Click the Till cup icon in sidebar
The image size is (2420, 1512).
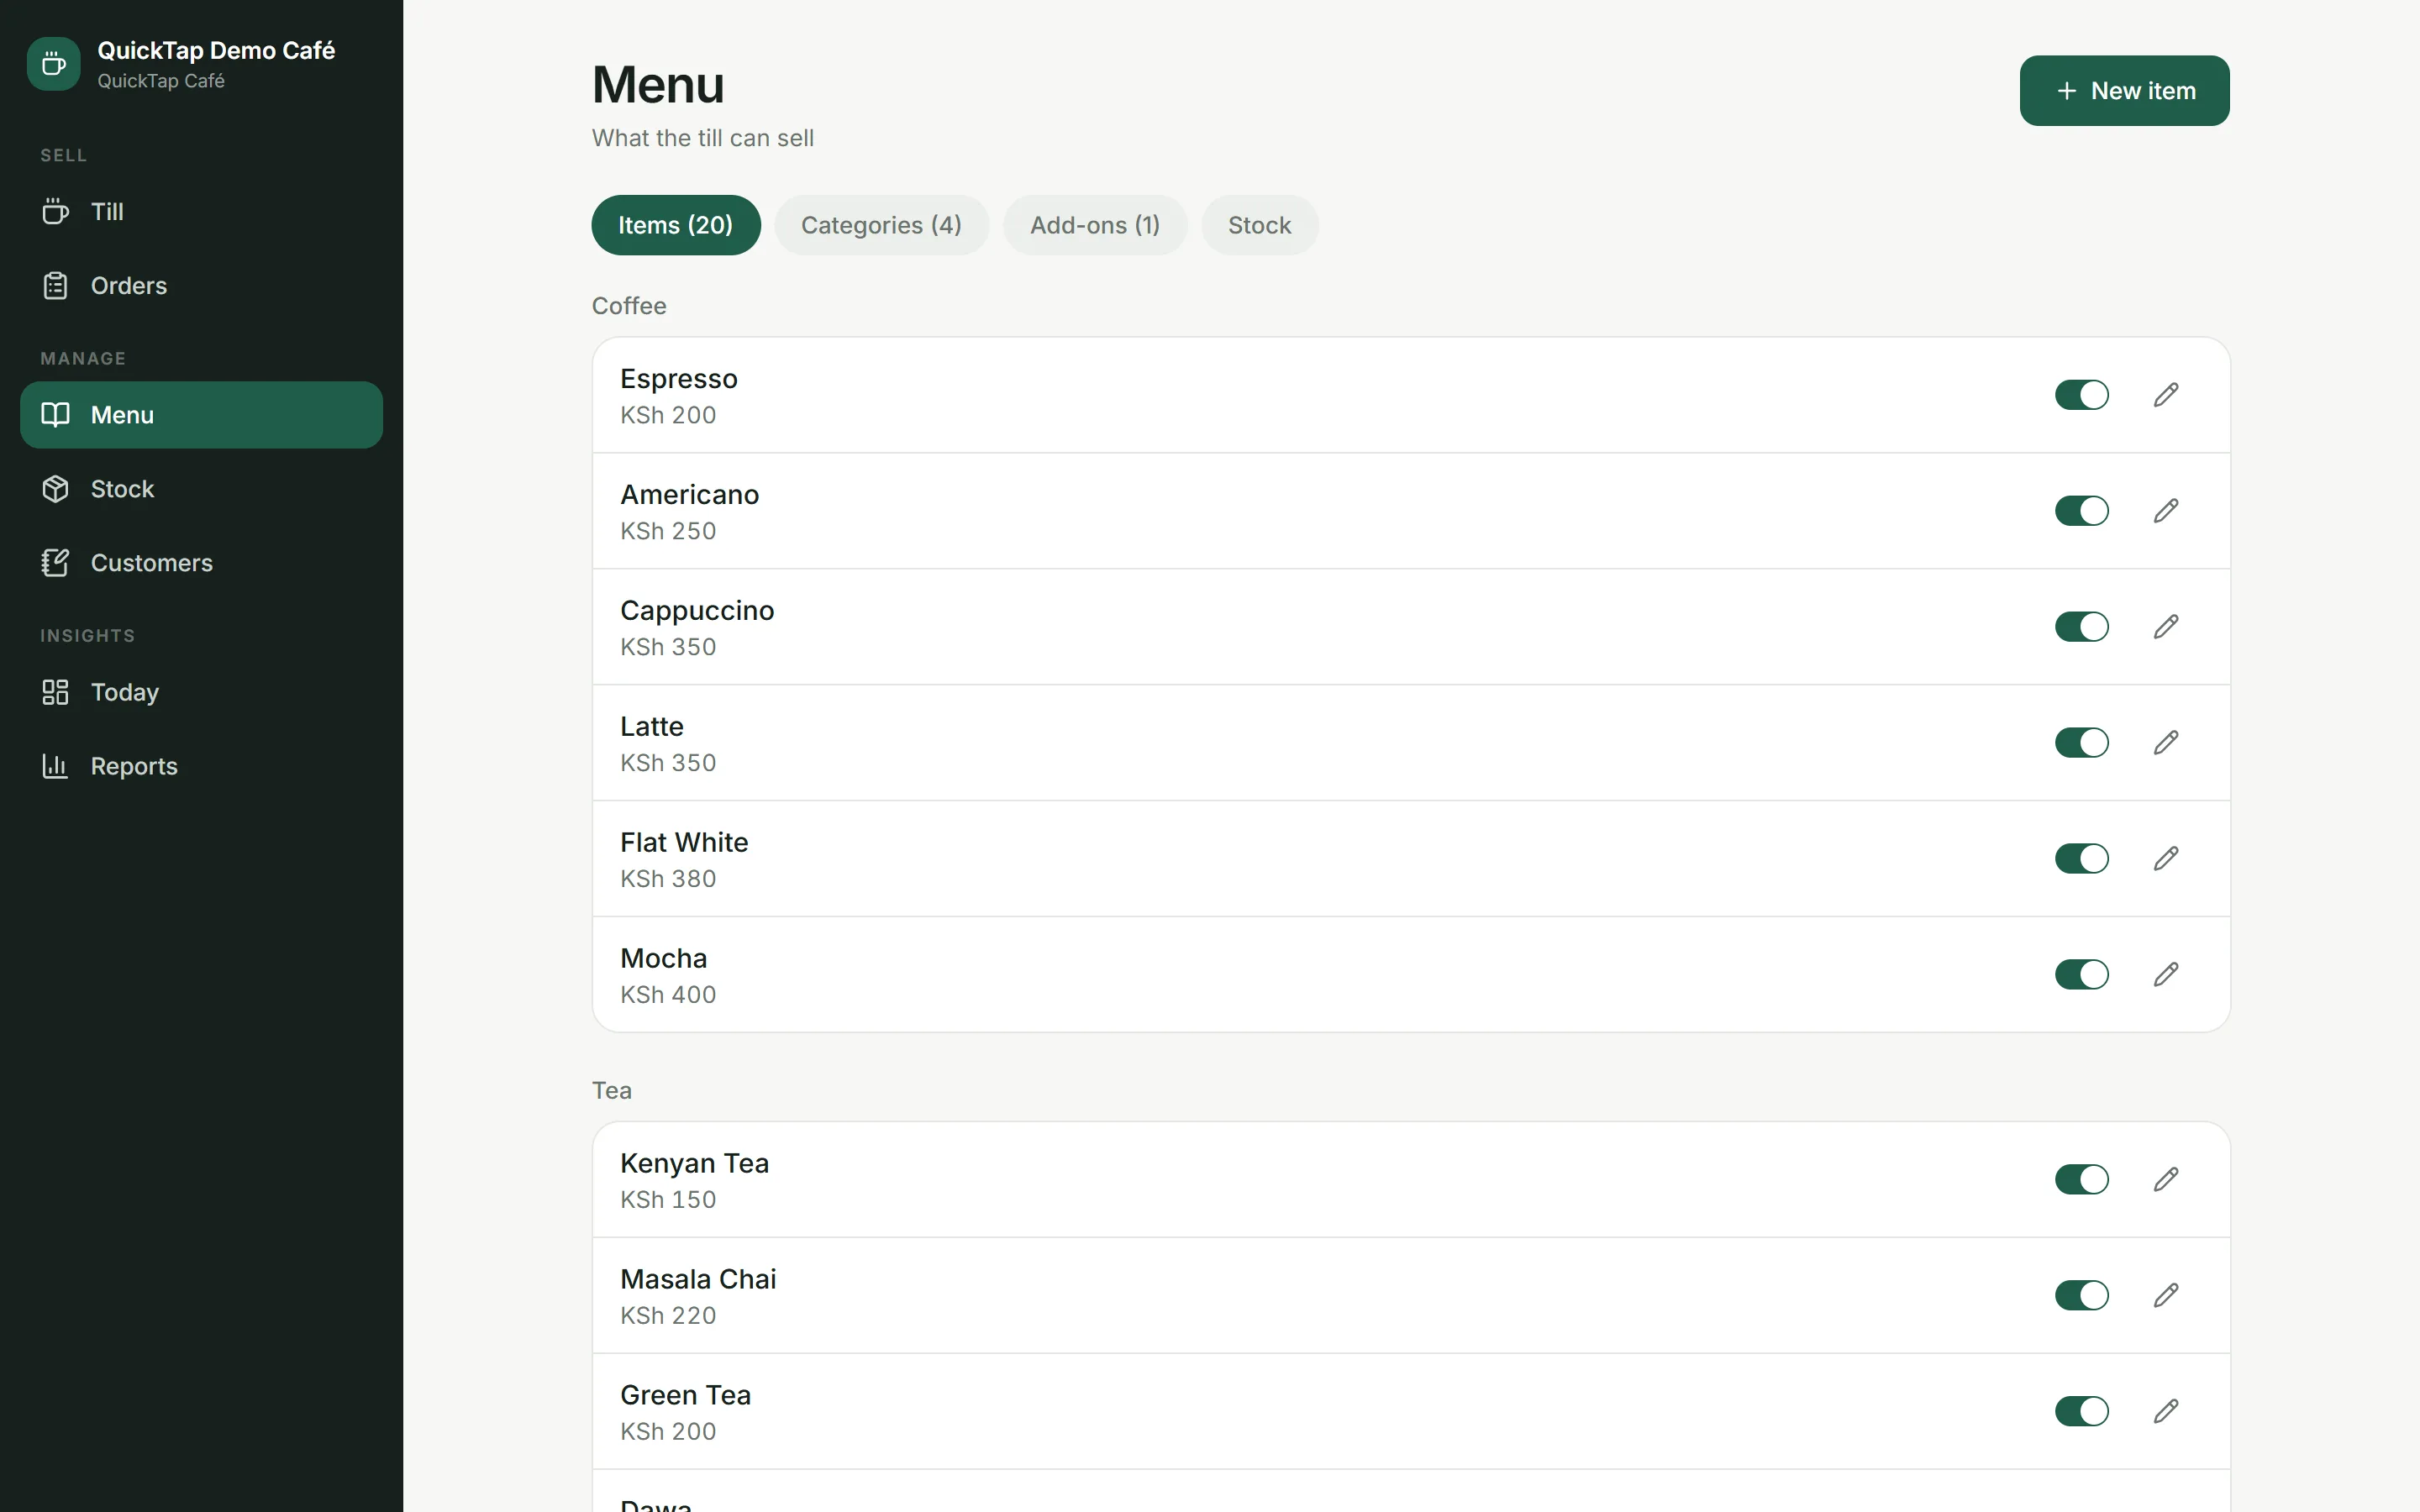pos(55,211)
